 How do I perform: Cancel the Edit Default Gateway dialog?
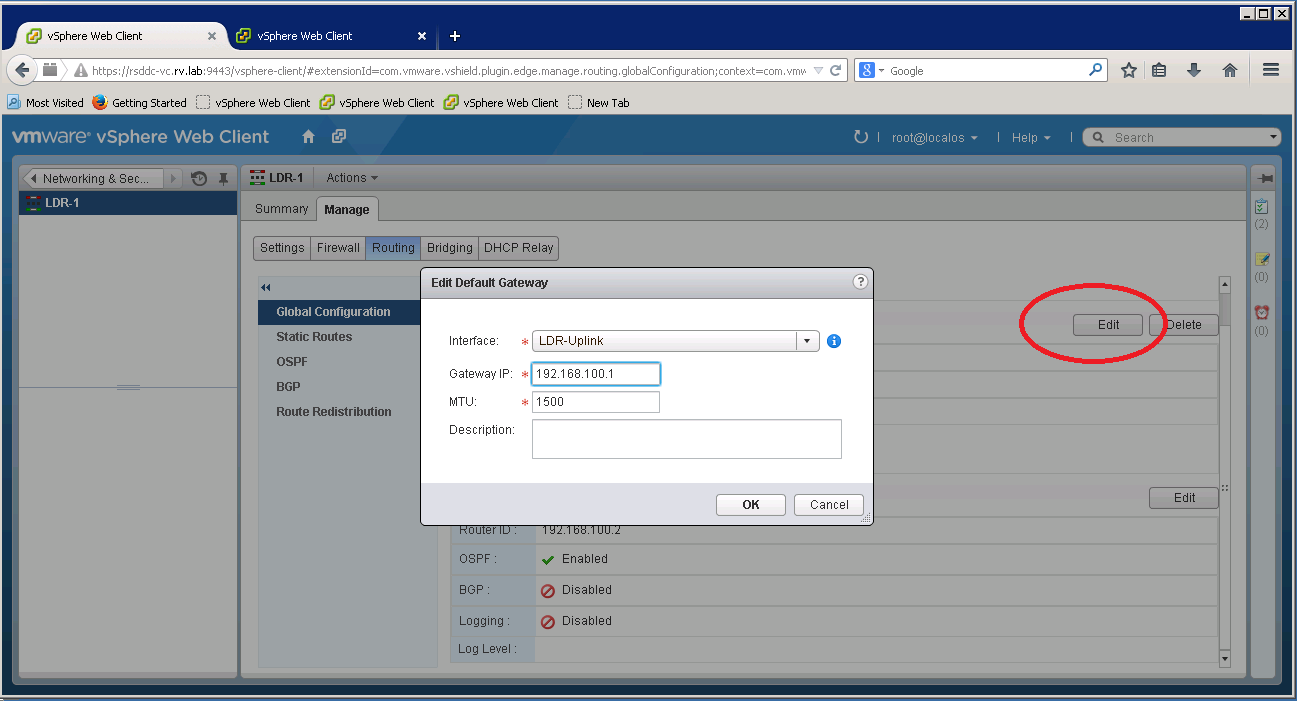tap(828, 505)
